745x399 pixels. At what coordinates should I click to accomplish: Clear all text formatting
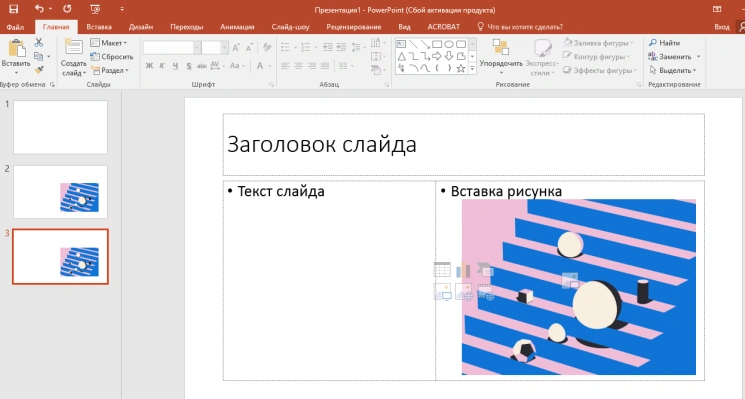click(x=267, y=48)
